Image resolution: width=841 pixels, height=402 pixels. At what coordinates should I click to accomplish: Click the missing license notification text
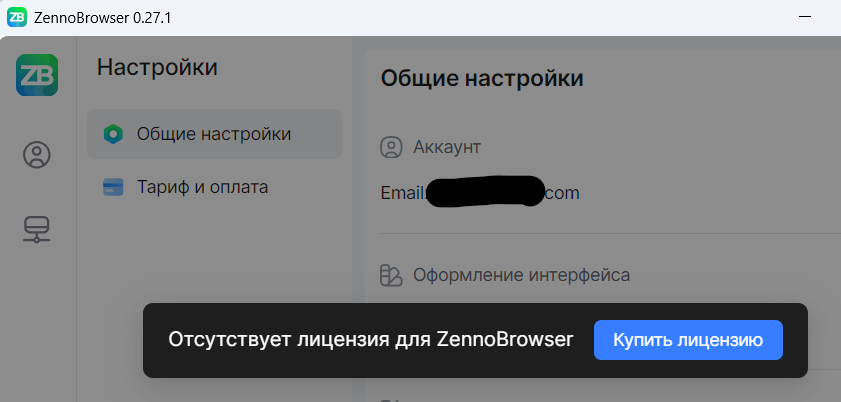pyautogui.click(x=371, y=340)
